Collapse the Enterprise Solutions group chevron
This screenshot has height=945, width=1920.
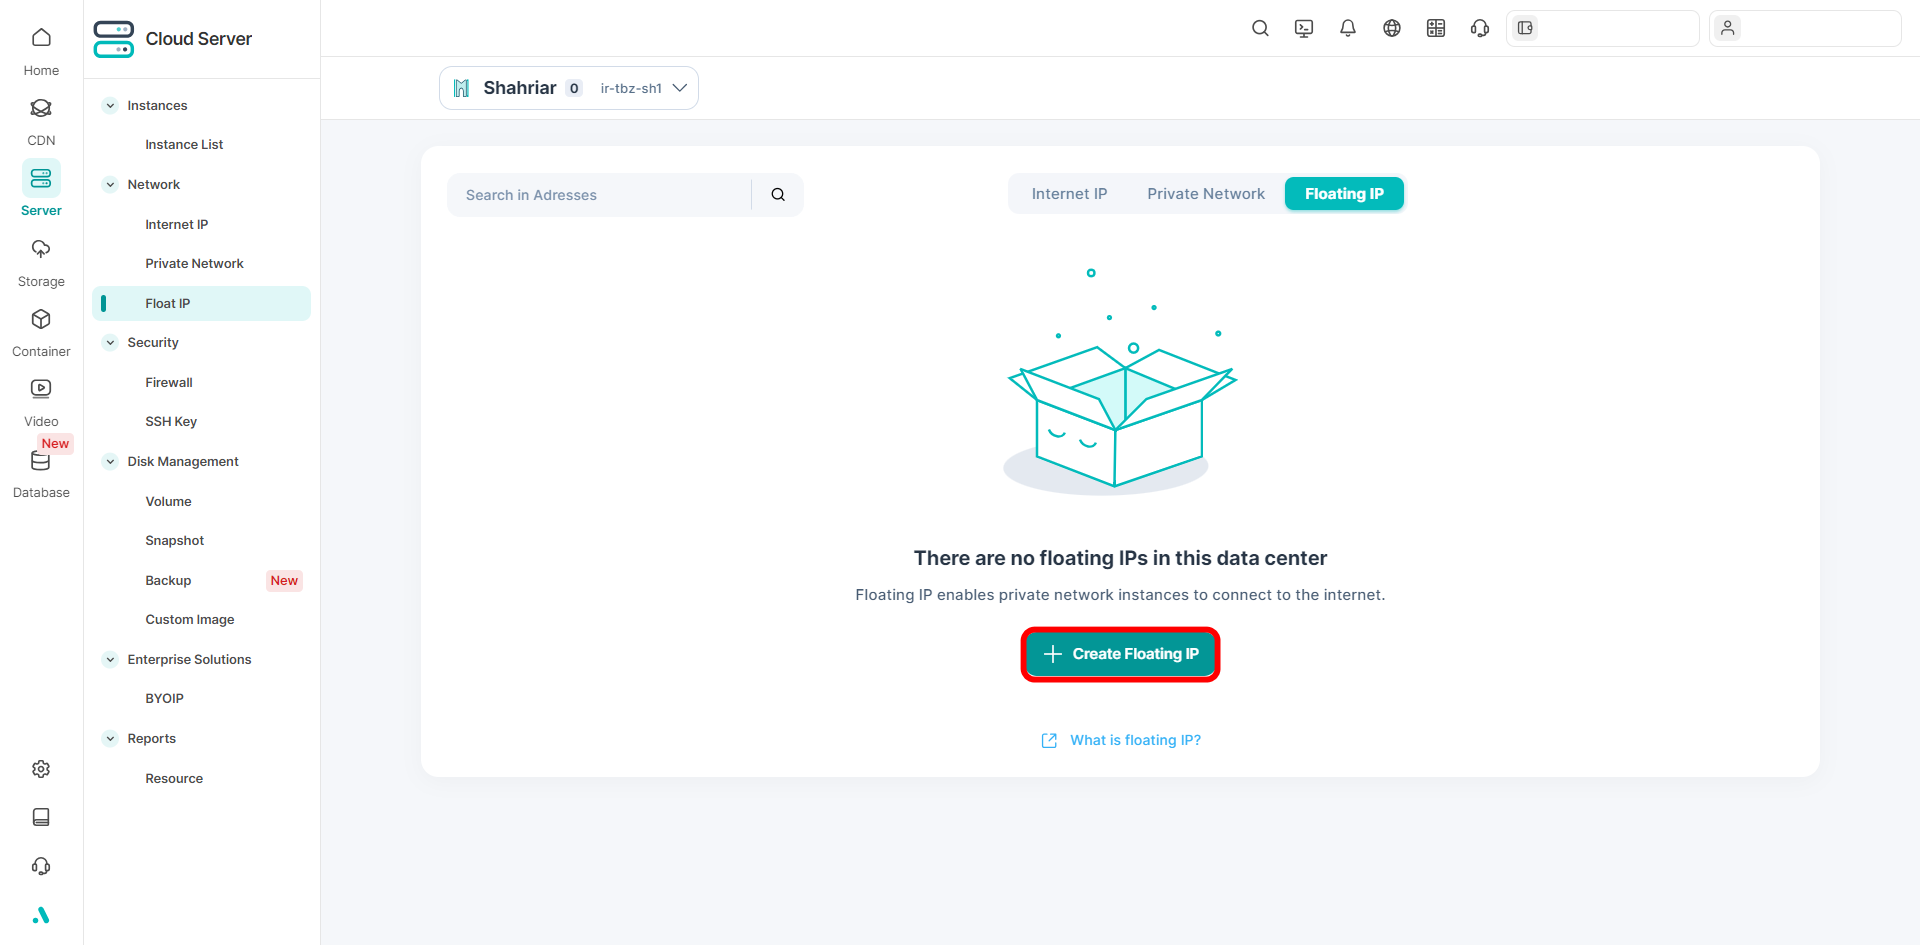pos(111,660)
